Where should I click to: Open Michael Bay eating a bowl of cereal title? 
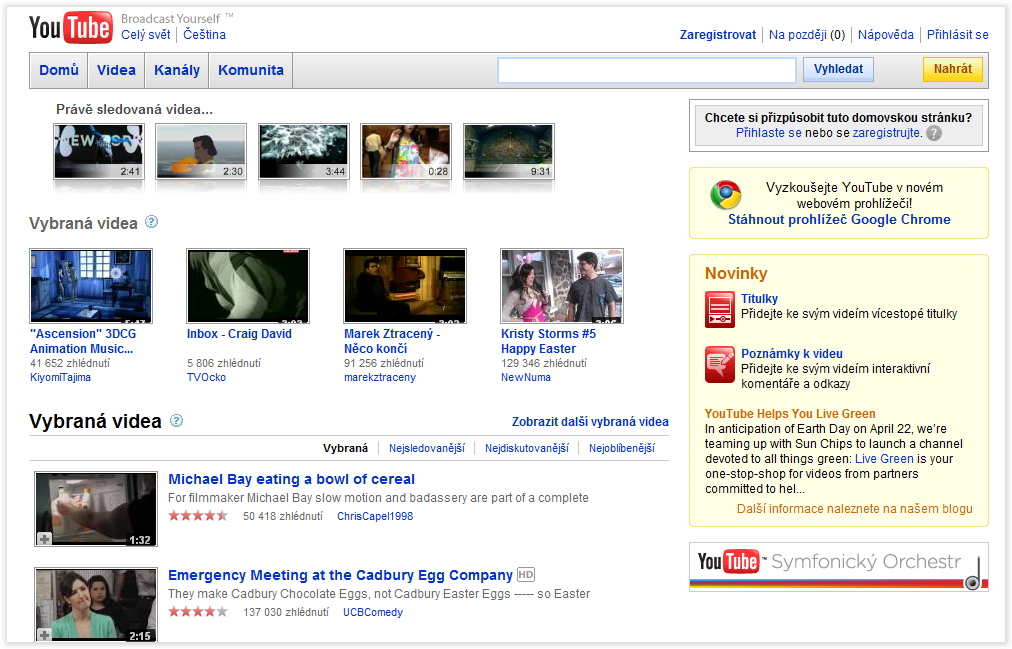[x=292, y=479]
